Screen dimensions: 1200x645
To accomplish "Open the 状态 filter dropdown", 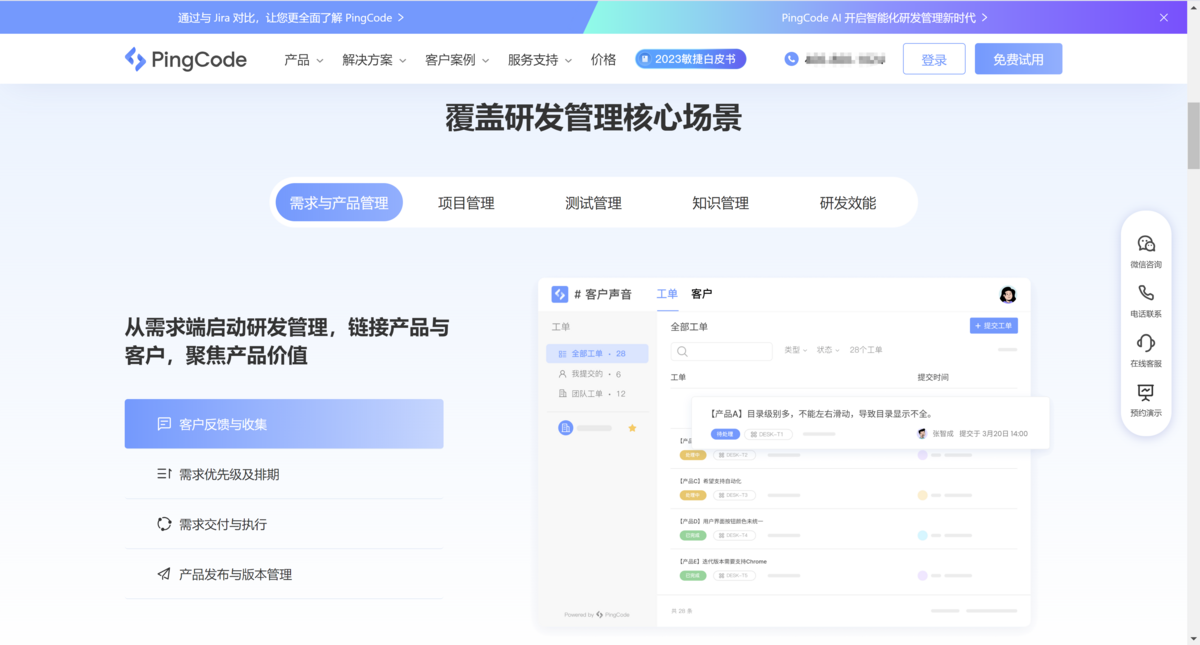I will 828,350.
